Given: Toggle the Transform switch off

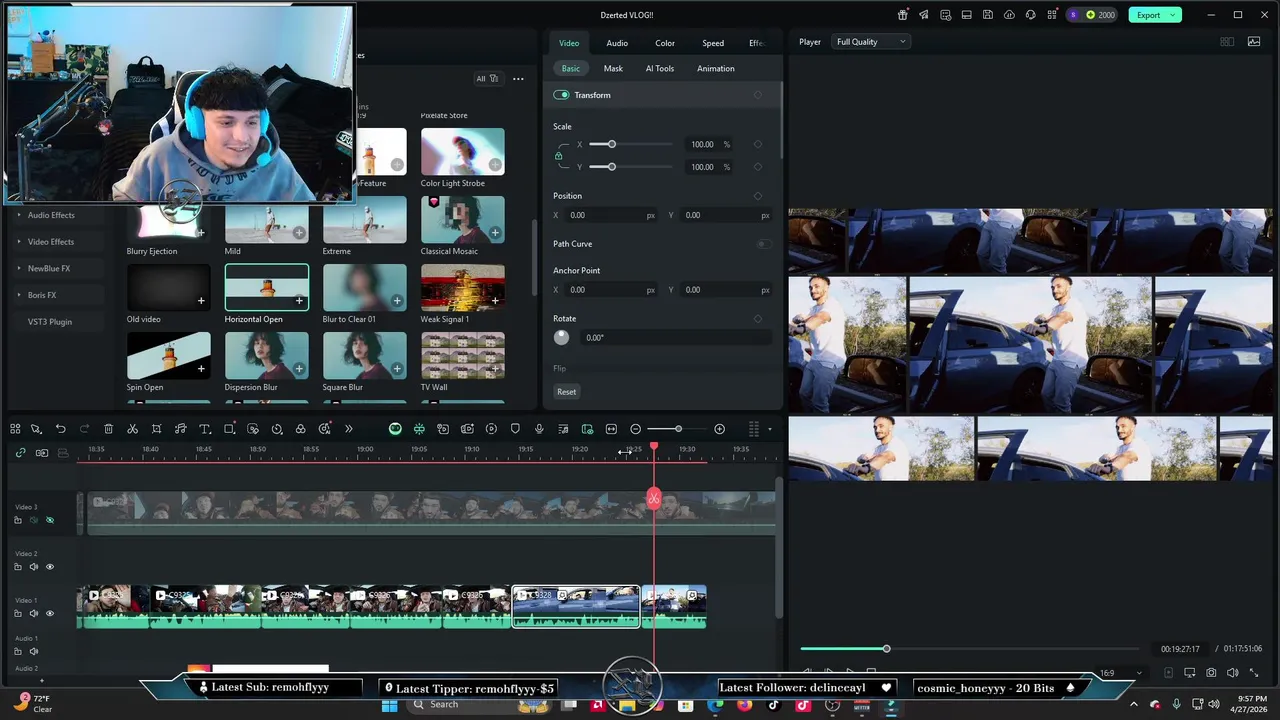Looking at the screenshot, I should click(561, 95).
